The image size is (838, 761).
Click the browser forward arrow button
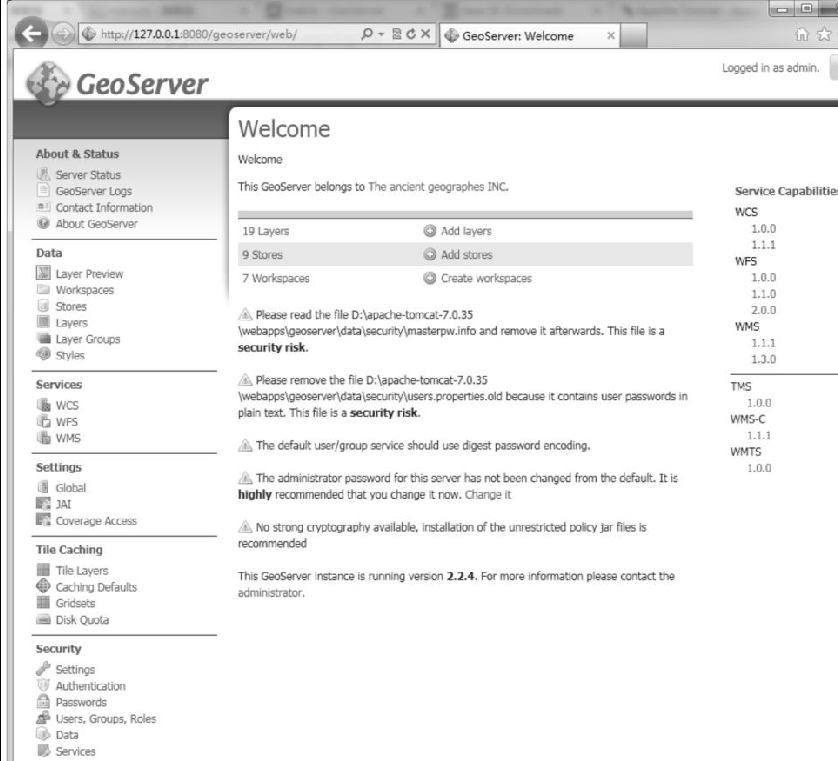click(63, 34)
